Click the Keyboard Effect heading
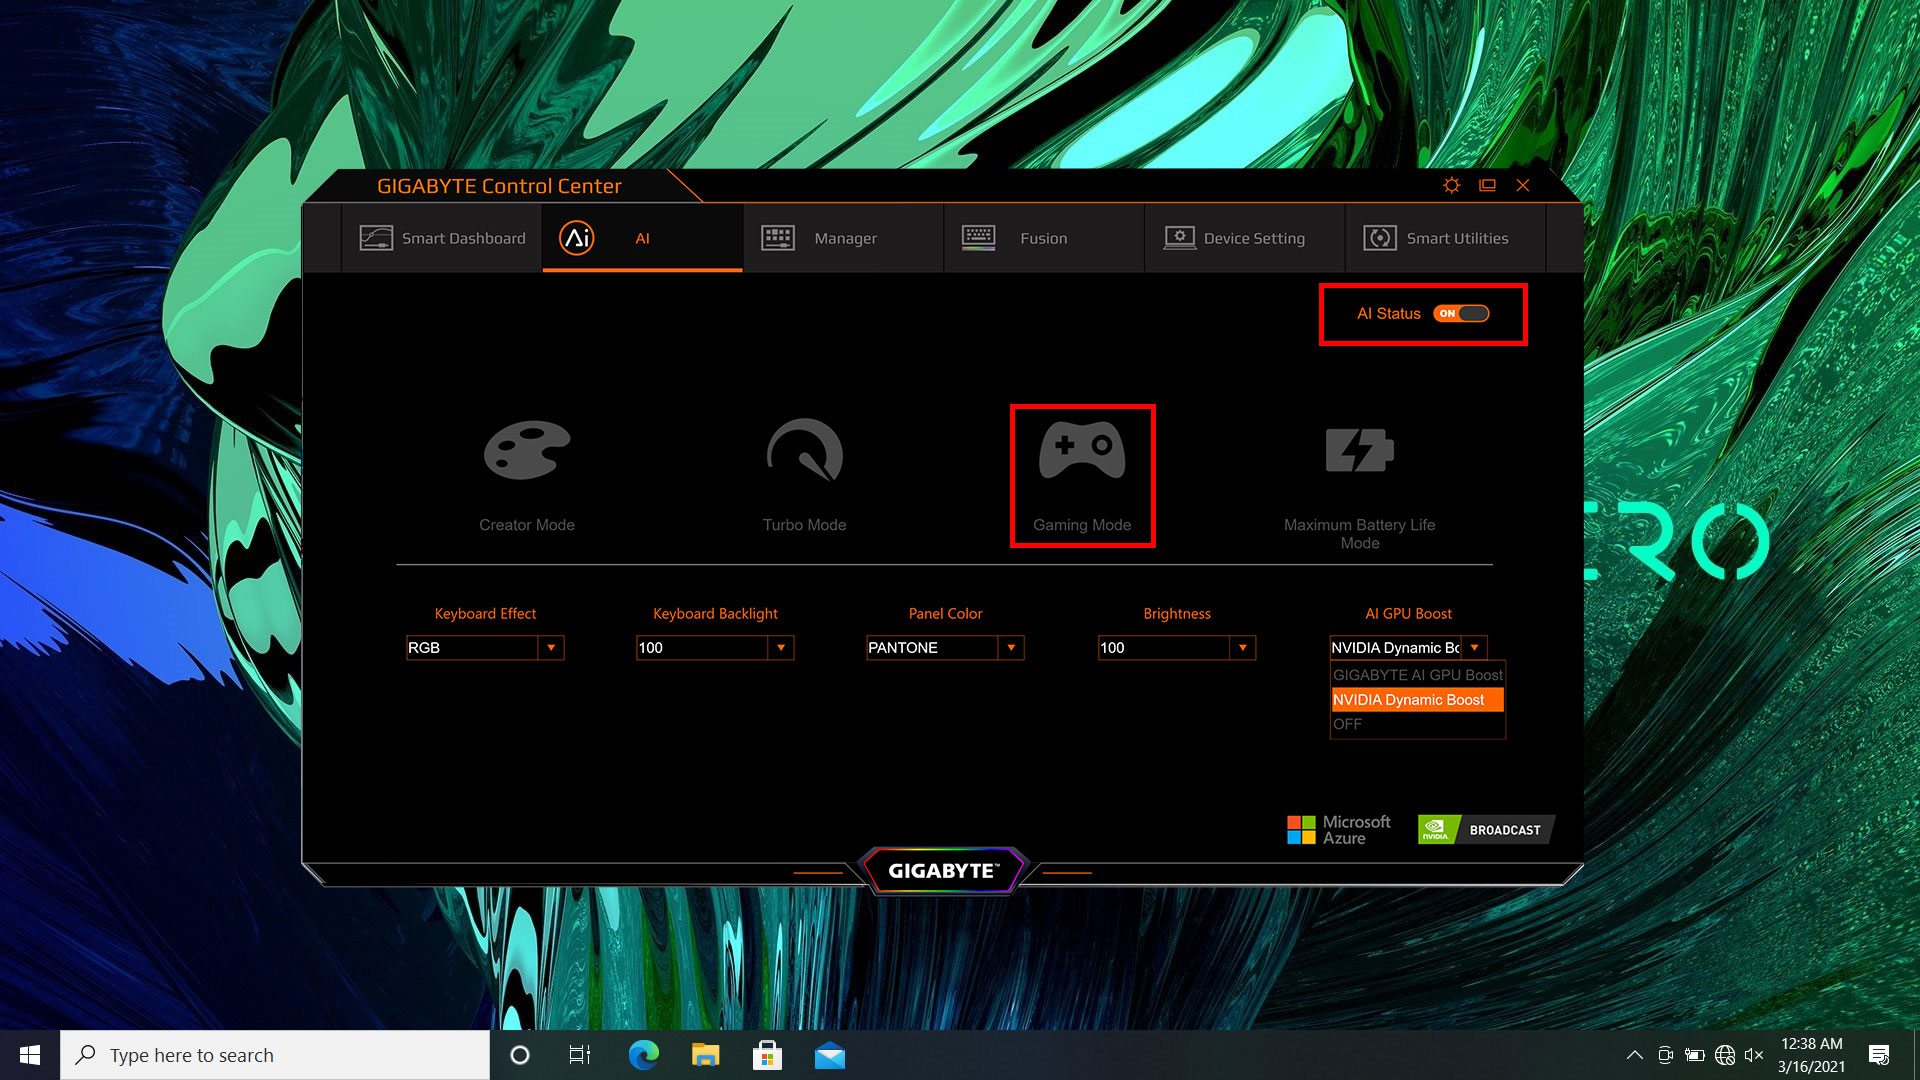Viewport: 1920px width, 1080px height. click(485, 614)
